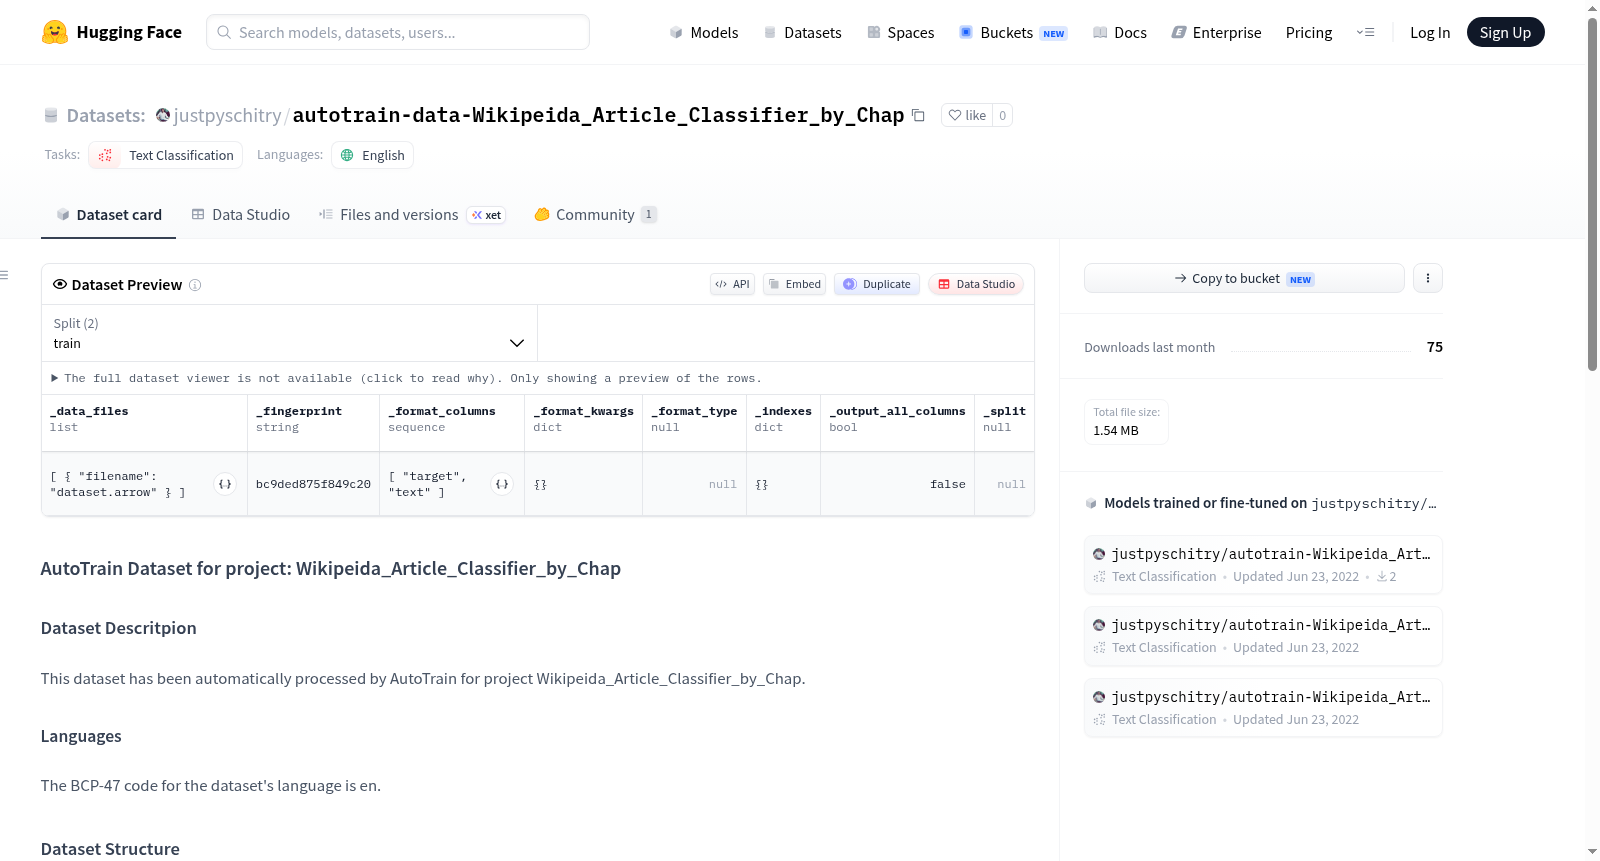
Task: Click the Datasets breadcrumb label
Action: pyautogui.click(x=106, y=115)
